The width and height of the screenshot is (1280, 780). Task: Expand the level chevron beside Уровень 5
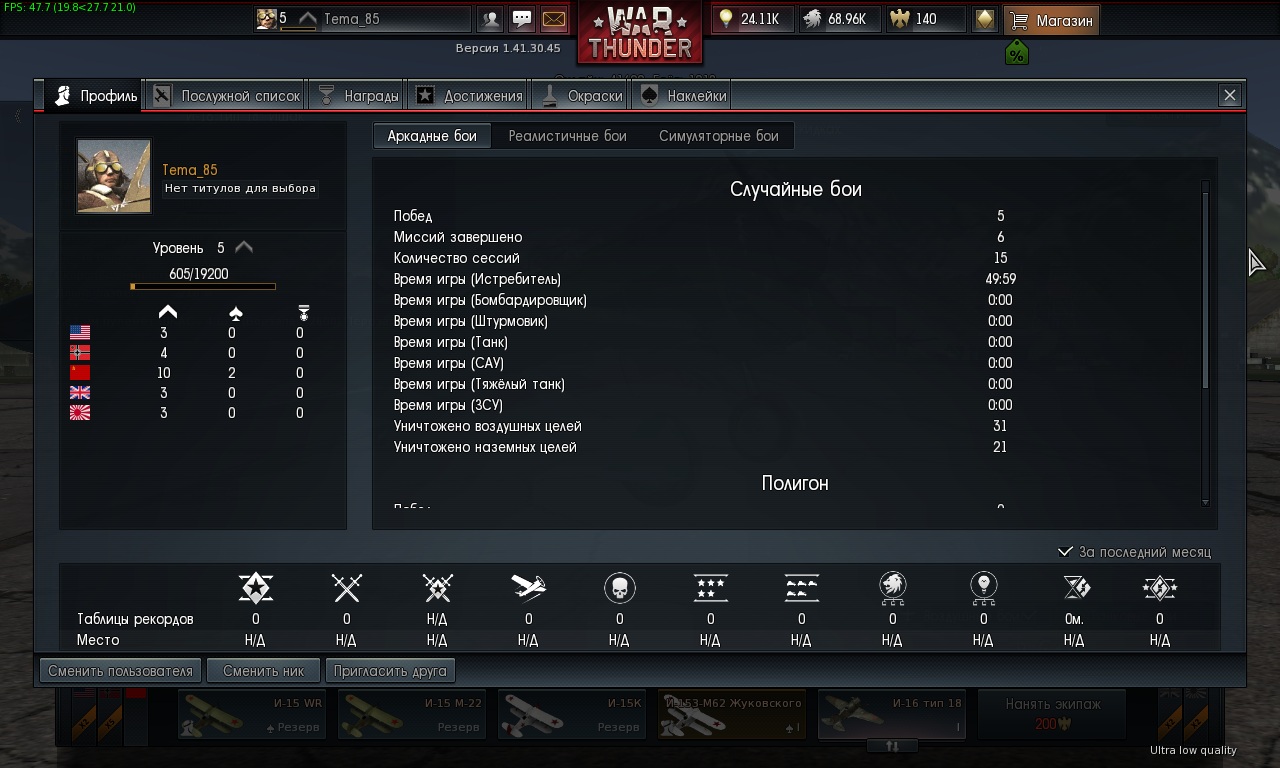coord(243,247)
